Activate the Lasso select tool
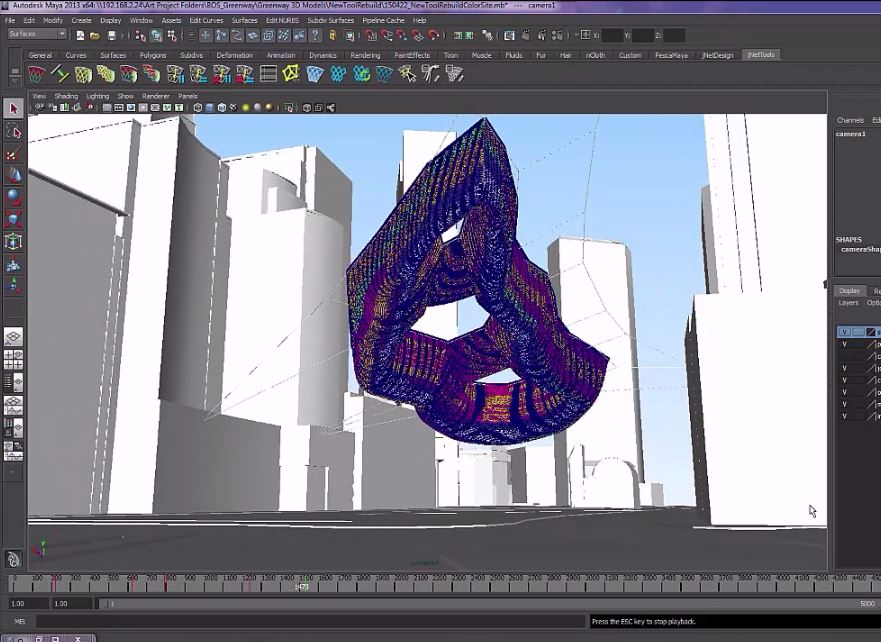This screenshot has height=642, width=881. pos(13,132)
